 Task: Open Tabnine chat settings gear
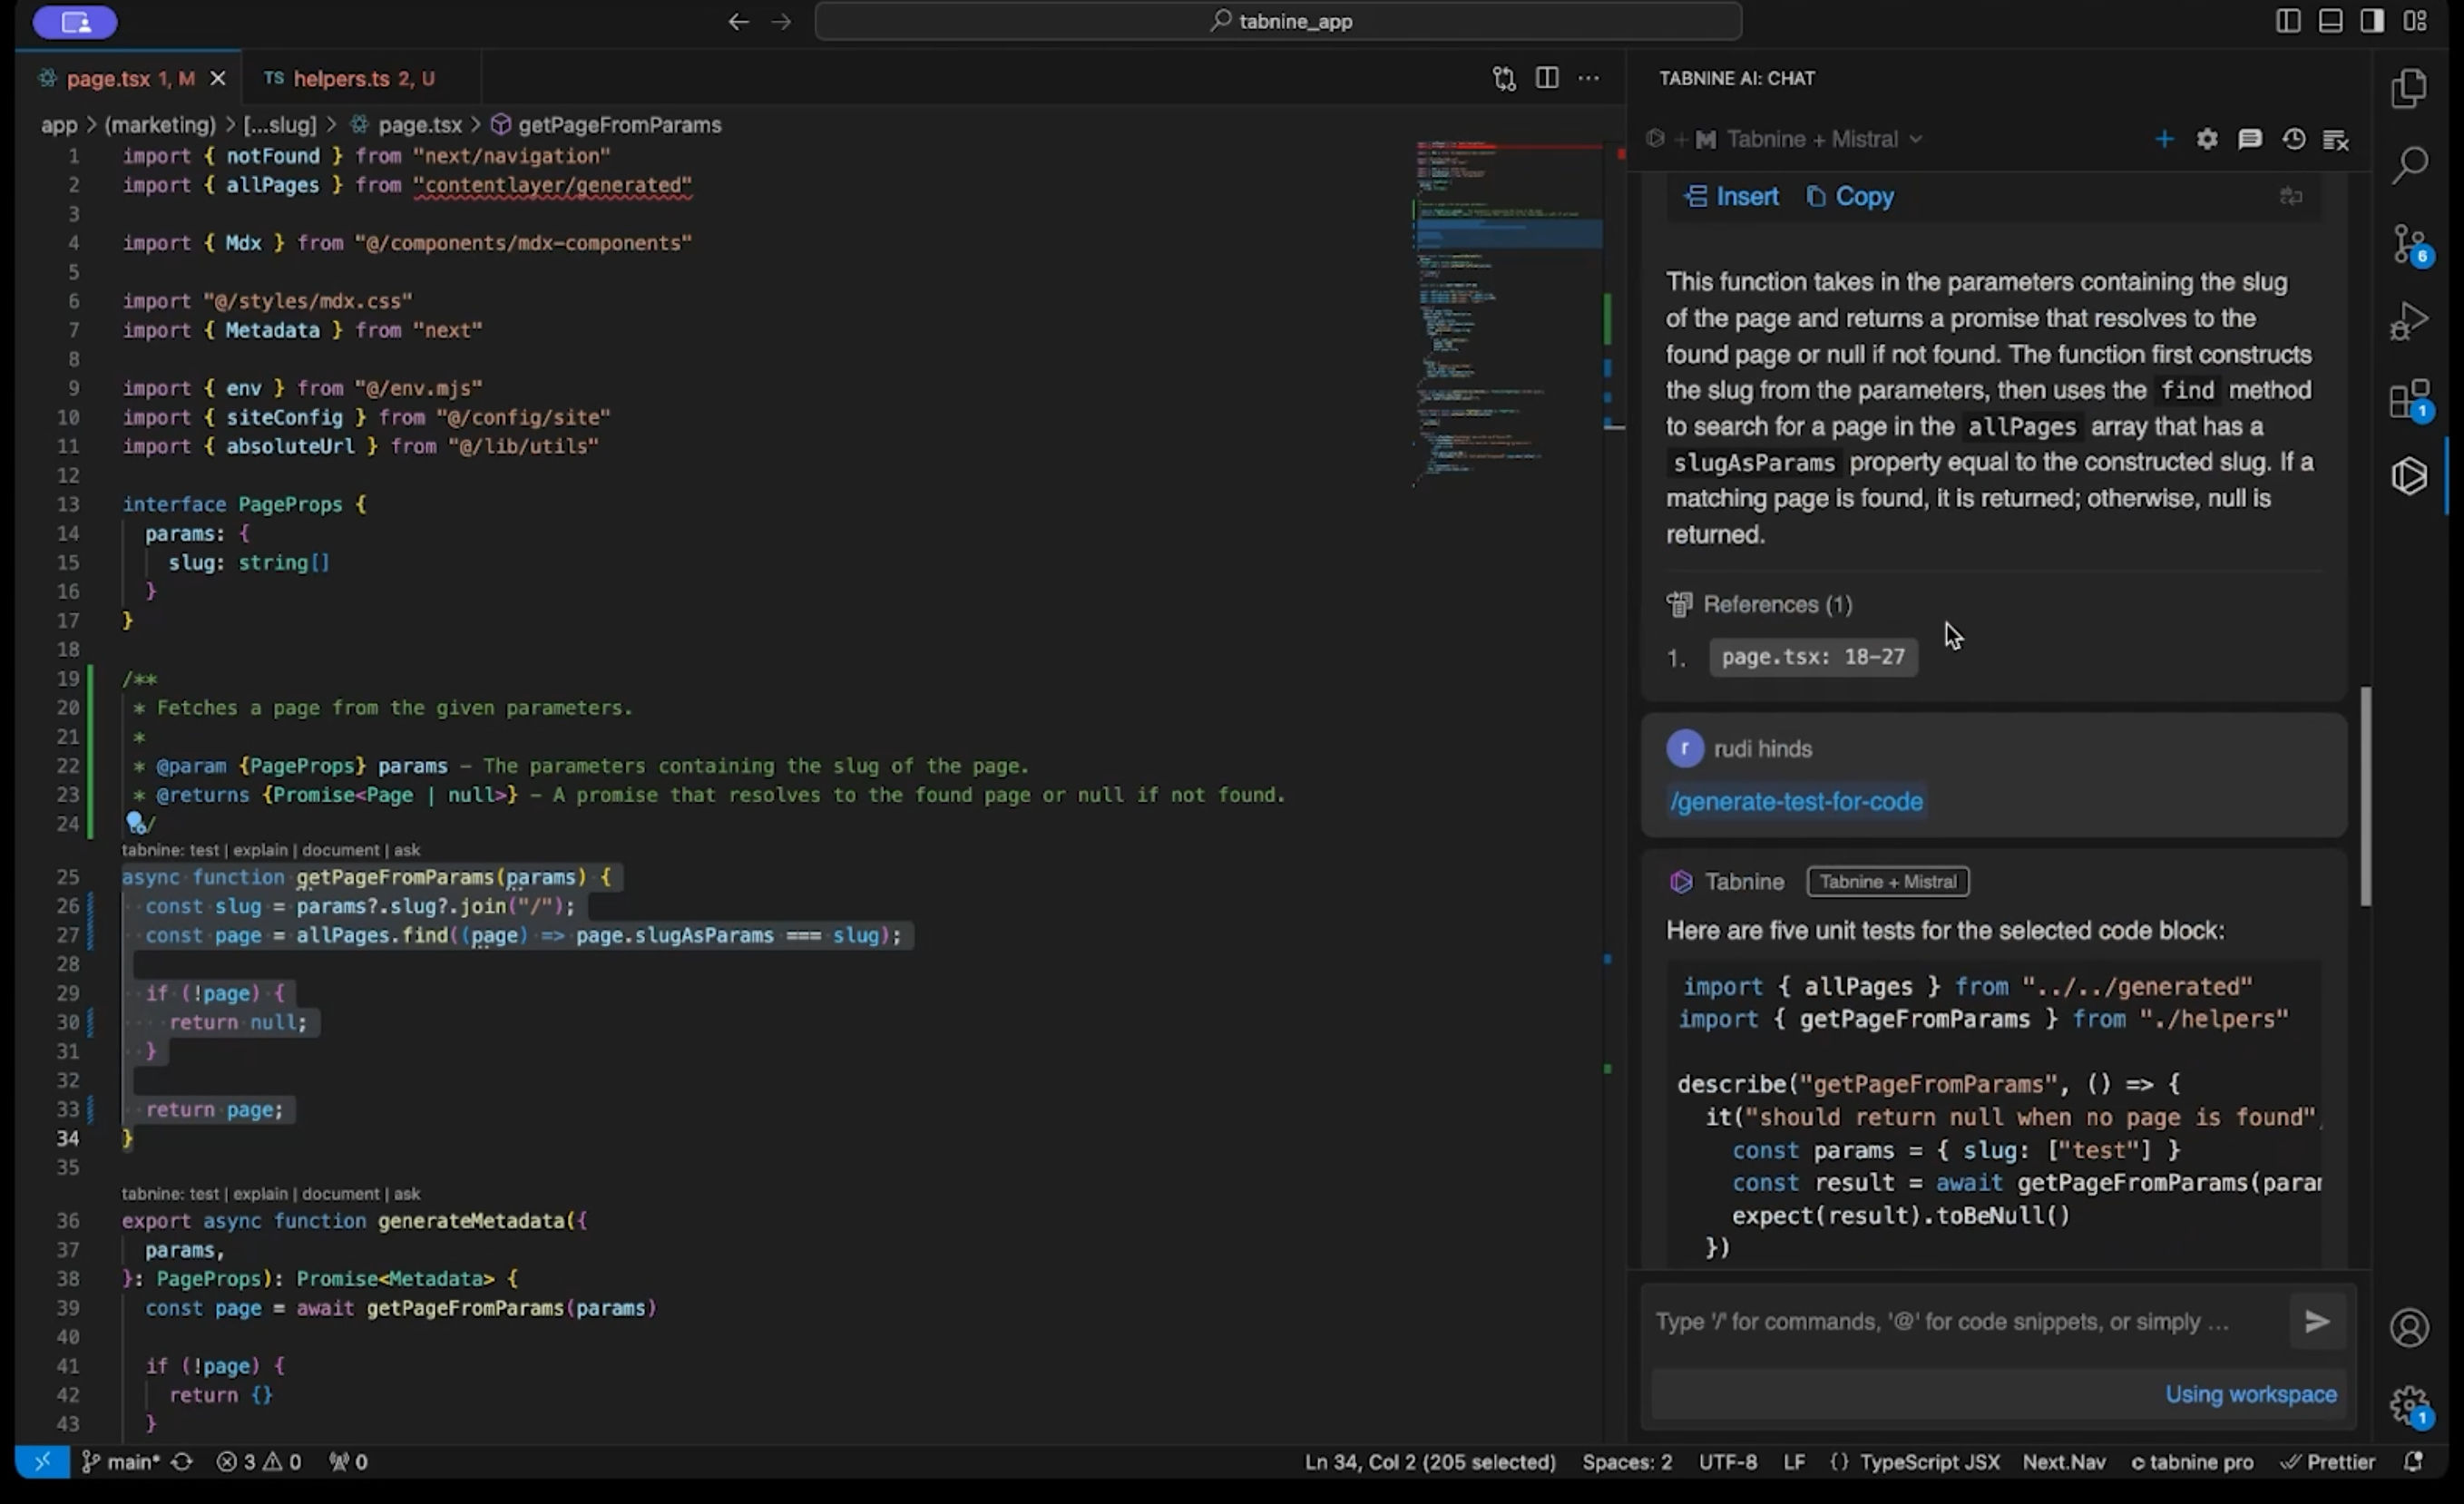pyautogui.click(x=2207, y=139)
